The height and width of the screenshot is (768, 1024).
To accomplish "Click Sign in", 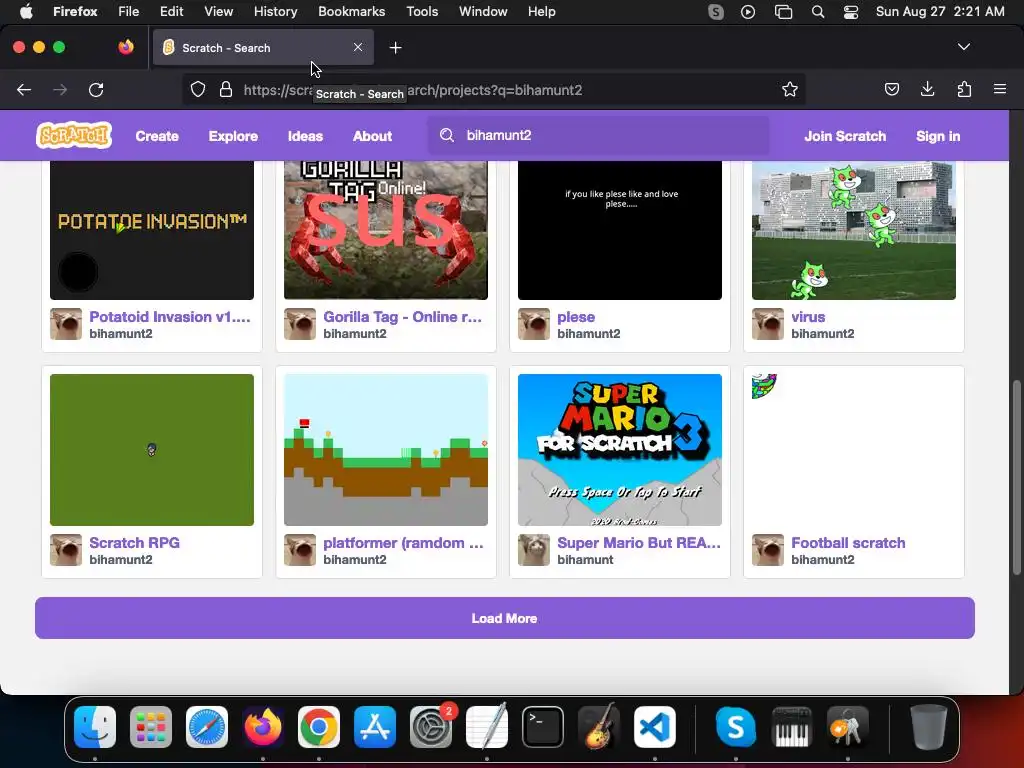I will click(938, 136).
